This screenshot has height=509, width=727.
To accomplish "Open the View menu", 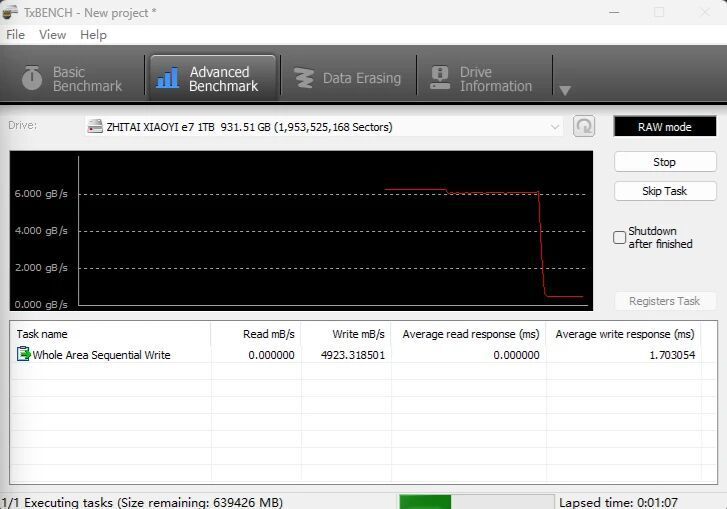I will click(52, 35).
